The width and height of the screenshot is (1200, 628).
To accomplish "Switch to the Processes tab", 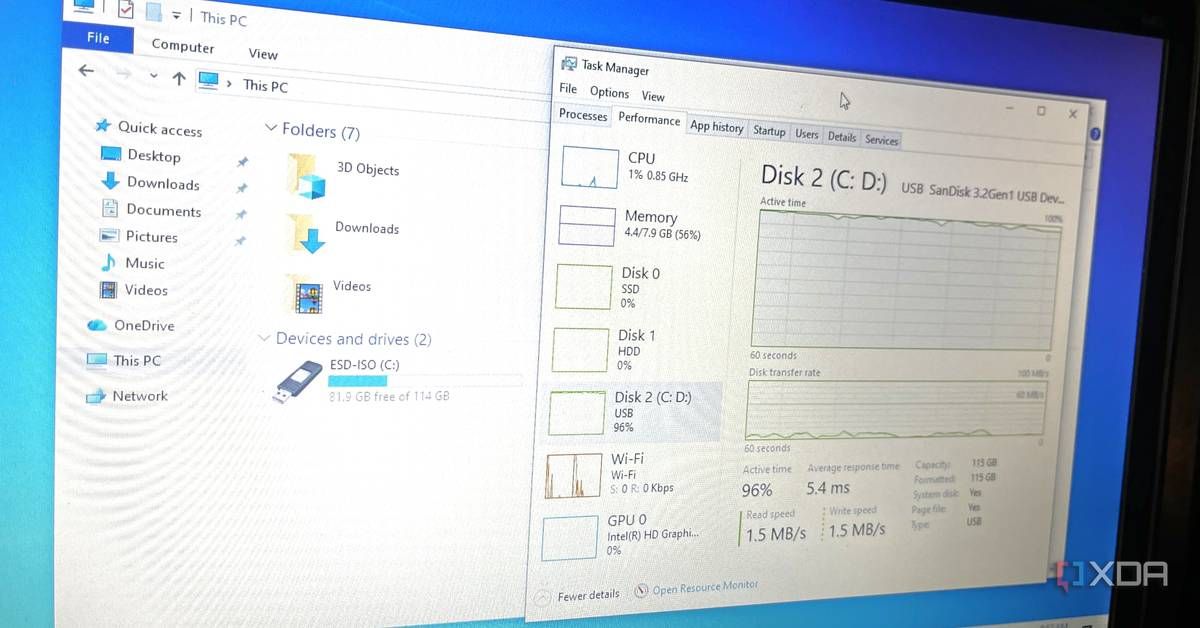I will 583,115.
